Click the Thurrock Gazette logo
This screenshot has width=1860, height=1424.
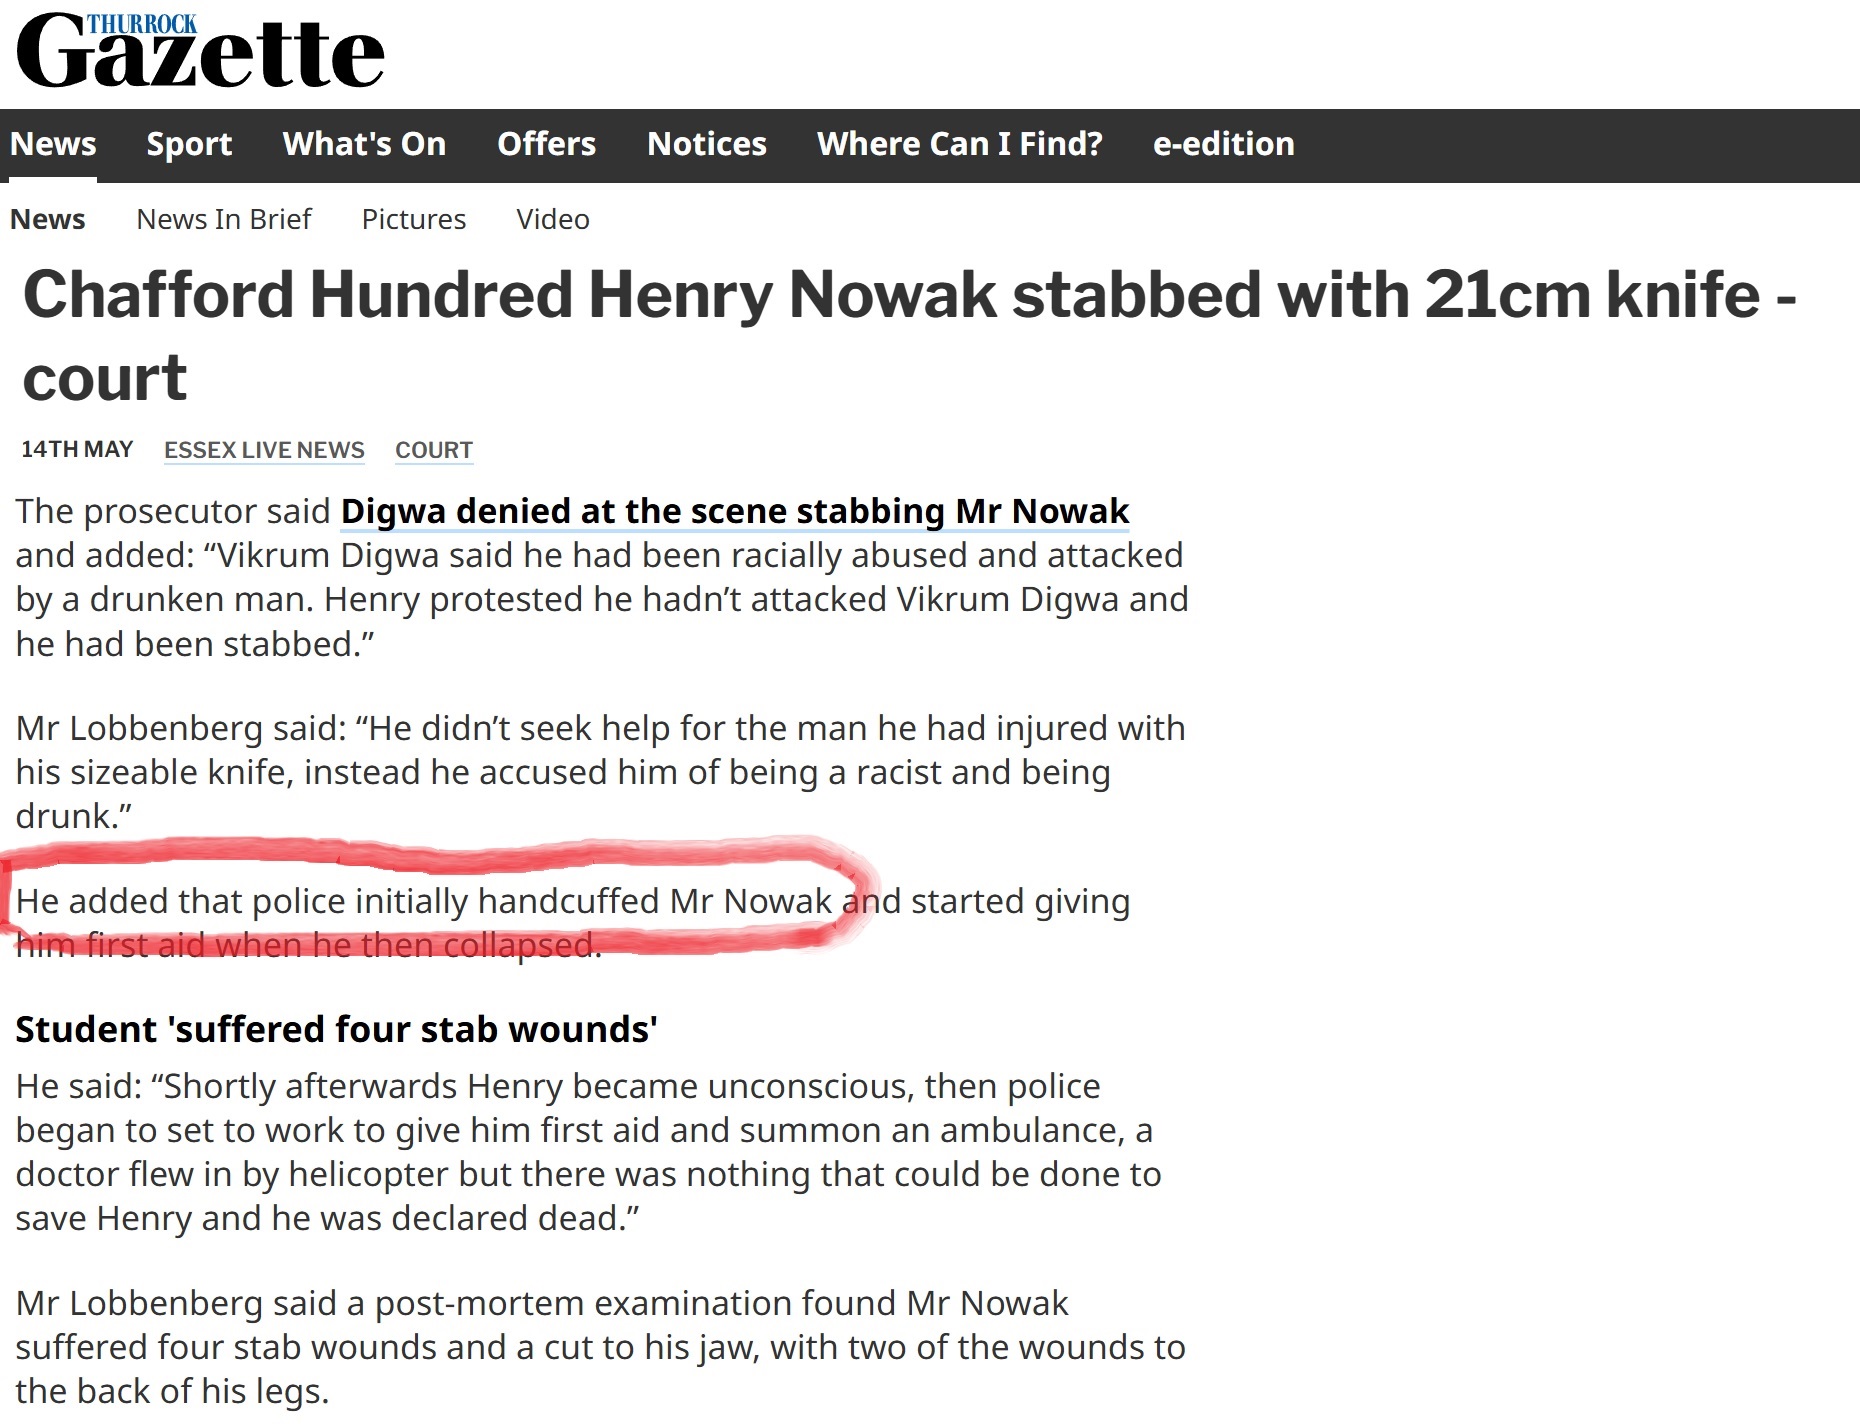pos(200,50)
